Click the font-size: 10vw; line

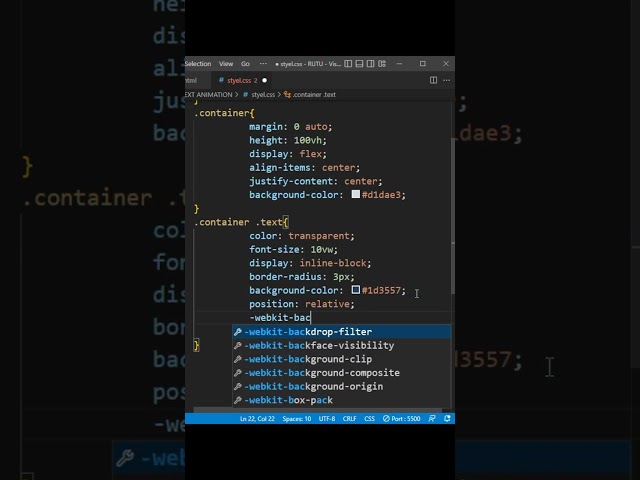click(x=293, y=249)
